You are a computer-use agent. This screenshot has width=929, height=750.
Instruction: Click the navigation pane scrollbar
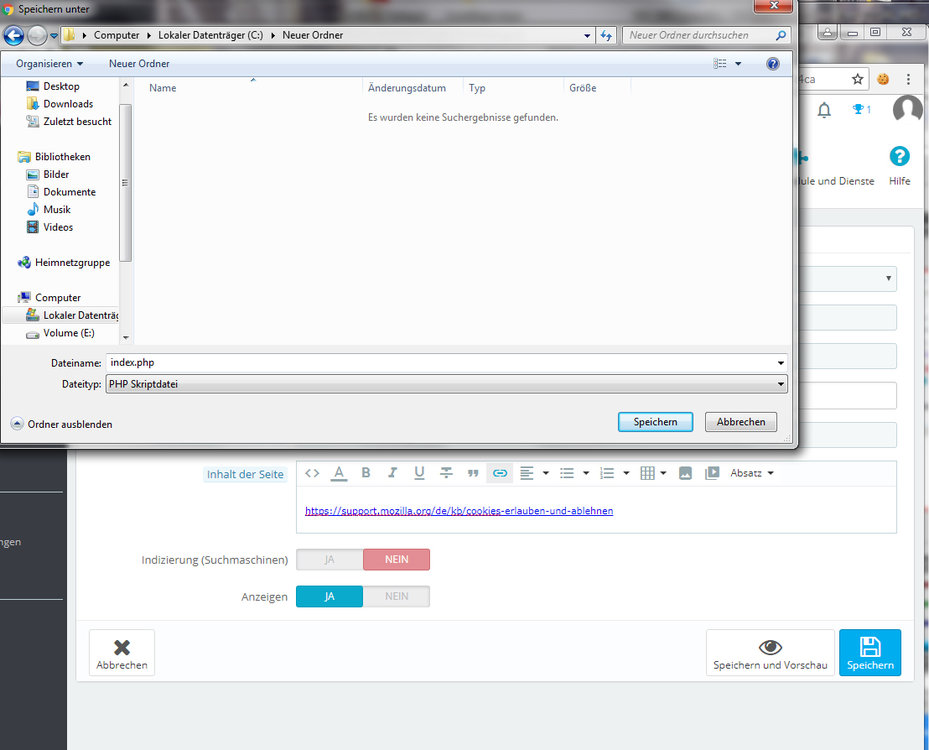pyautogui.click(x=125, y=182)
